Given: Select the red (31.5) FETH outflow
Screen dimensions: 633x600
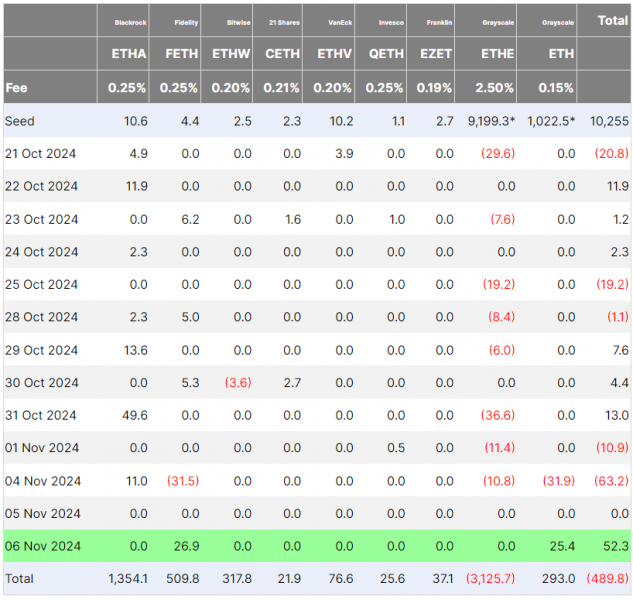Looking at the screenshot, I should pos(183,481).
